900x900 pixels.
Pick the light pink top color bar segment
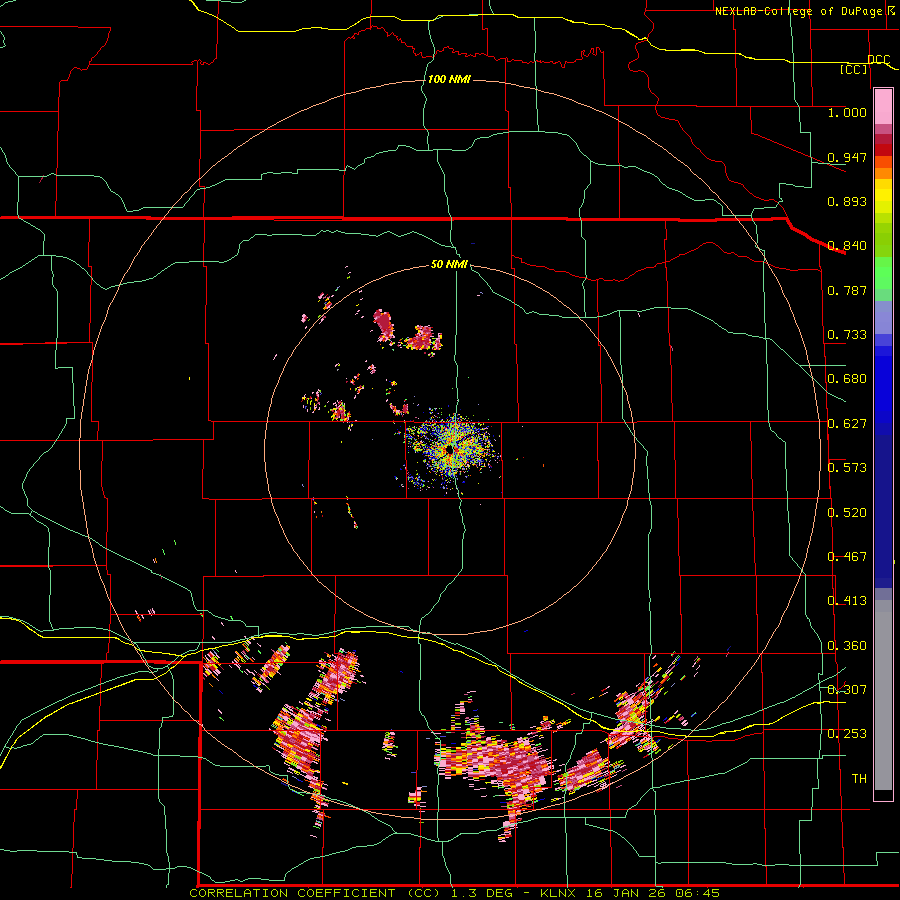point(883,106)
